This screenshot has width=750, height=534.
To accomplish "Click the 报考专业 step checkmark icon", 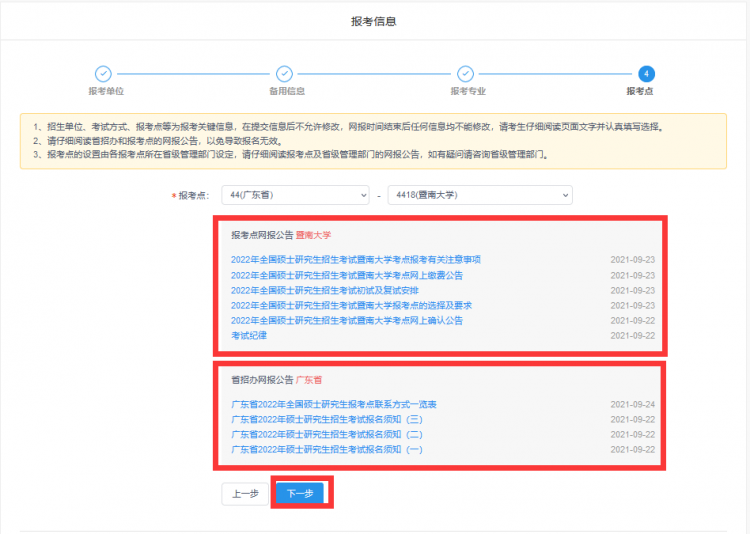I will pyautogui.click(x=465, y=74).
